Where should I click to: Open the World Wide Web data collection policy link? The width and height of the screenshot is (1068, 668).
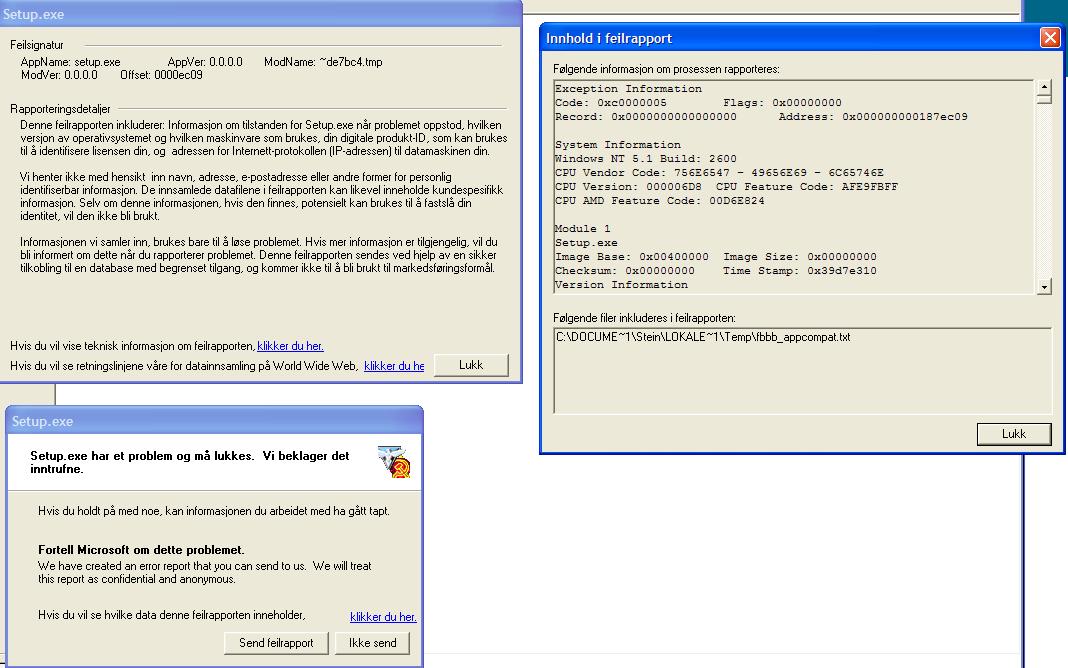pos(394,366)
